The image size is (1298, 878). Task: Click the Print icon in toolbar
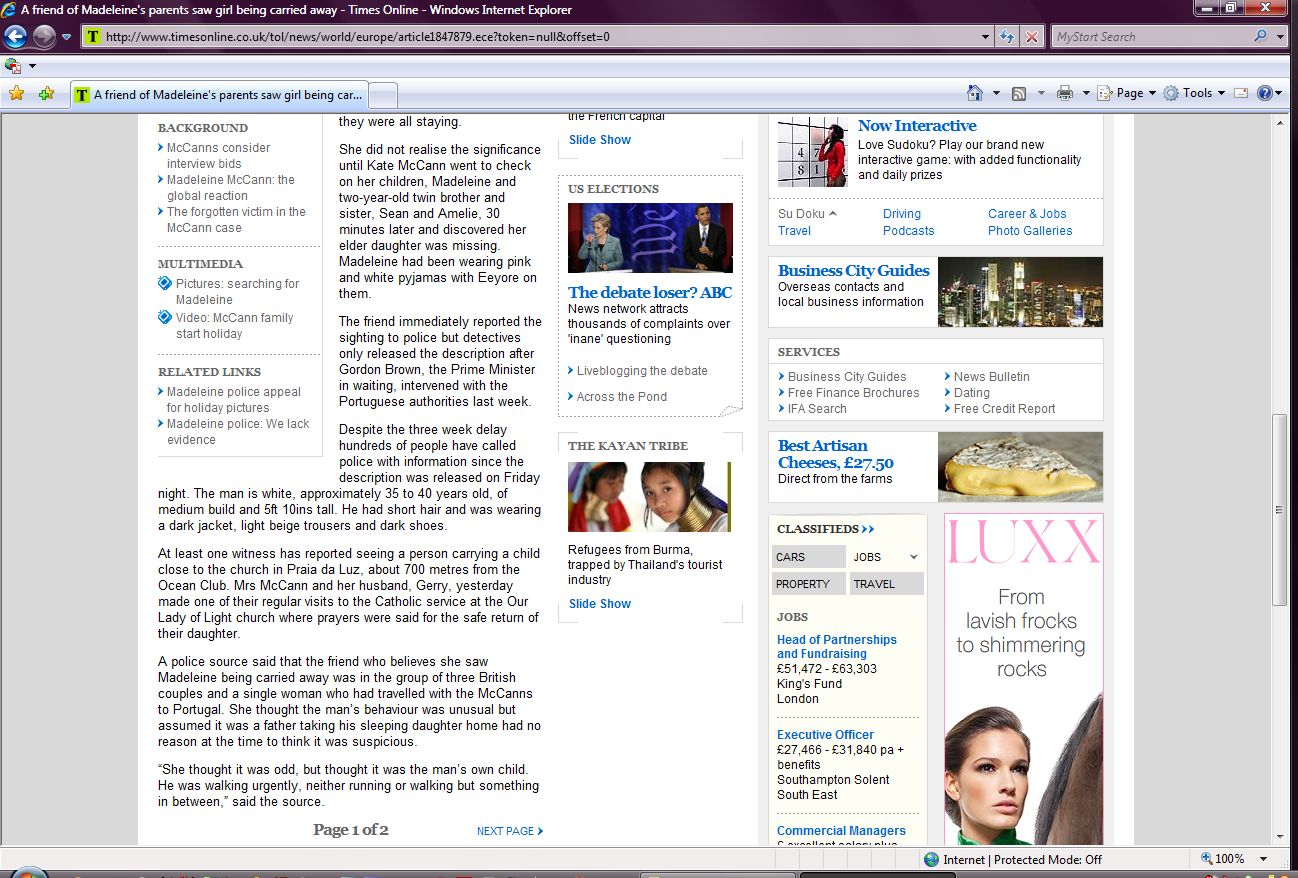pos(1064,93)
